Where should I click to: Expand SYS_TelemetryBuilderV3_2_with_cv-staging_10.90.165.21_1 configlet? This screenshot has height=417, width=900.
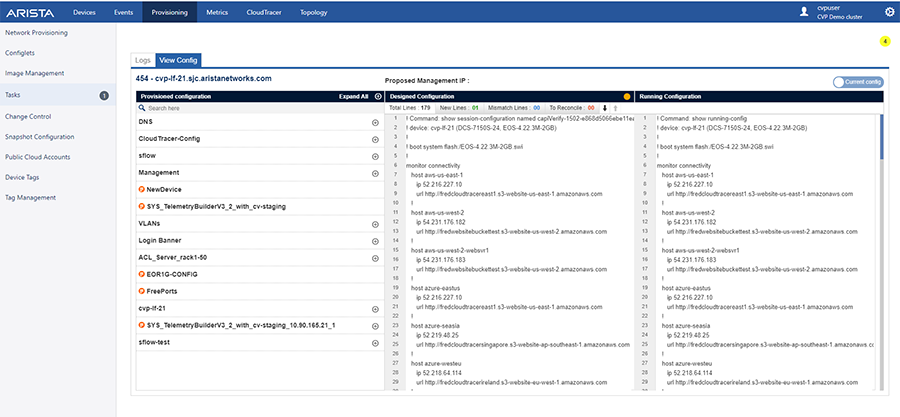tap(375, 326)
